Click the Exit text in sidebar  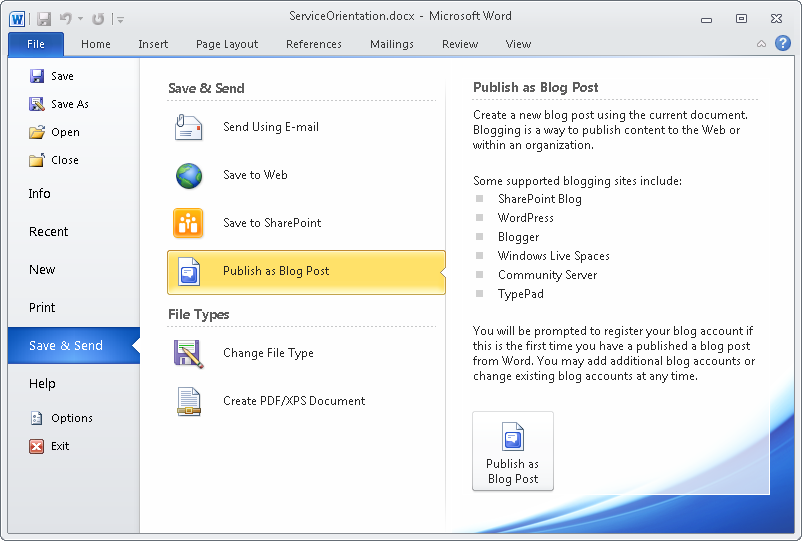click(60, 446)
